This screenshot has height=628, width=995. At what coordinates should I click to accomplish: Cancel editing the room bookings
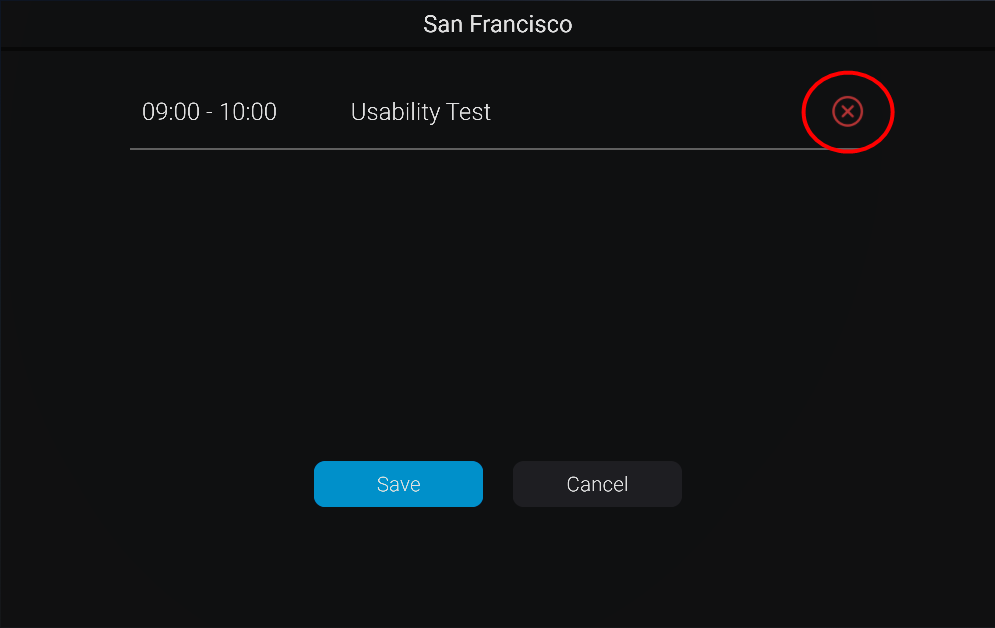click(597, 484)
